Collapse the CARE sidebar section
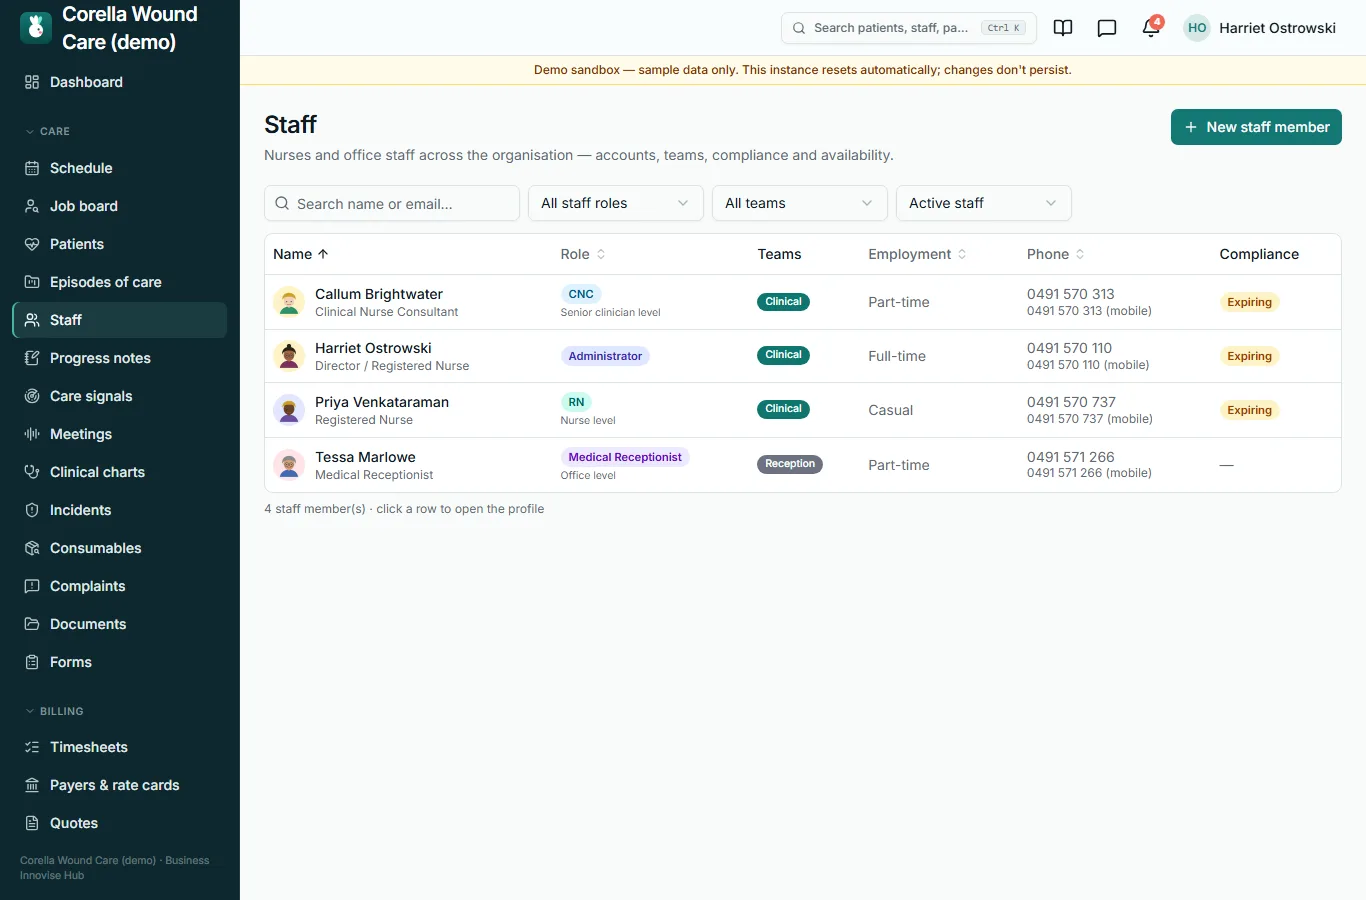1366x900 pixels. pyautogui.click(x=48, y=131)
